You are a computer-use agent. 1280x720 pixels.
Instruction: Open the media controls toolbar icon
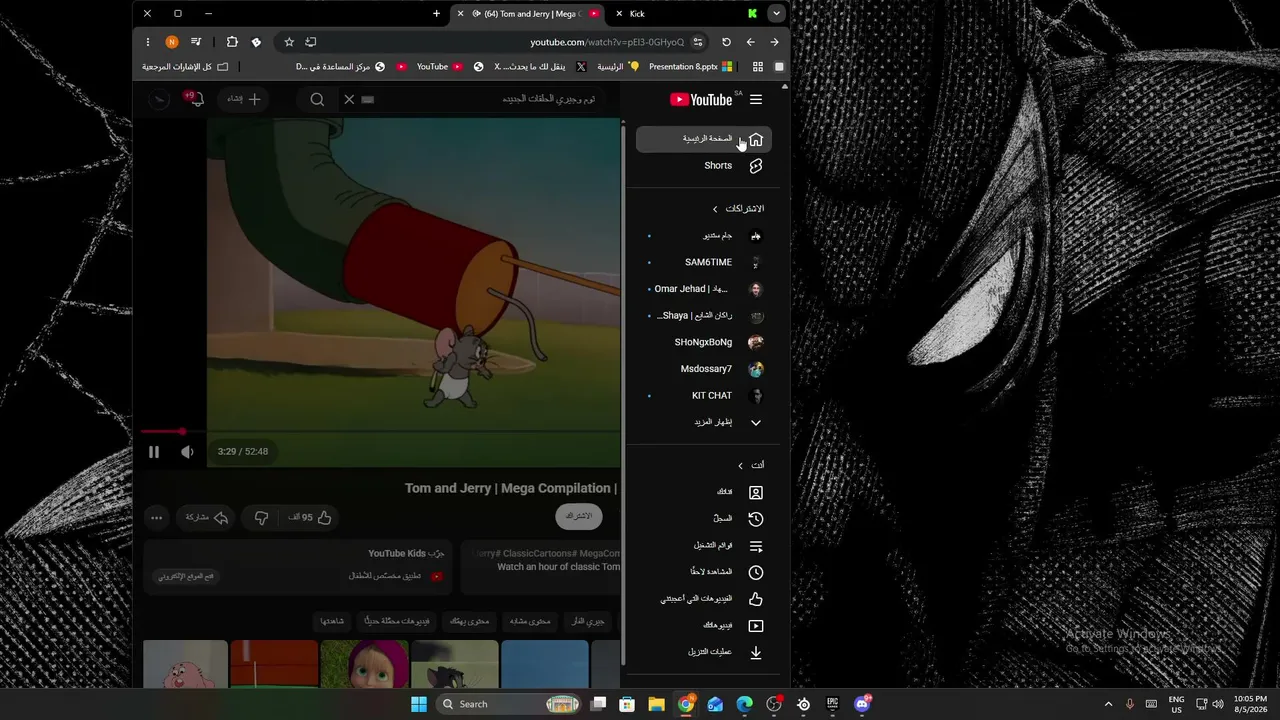coord(196,42)
